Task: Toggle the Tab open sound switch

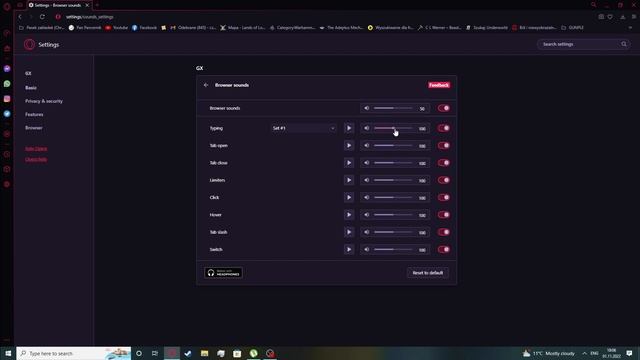Action: pos(444,146)
